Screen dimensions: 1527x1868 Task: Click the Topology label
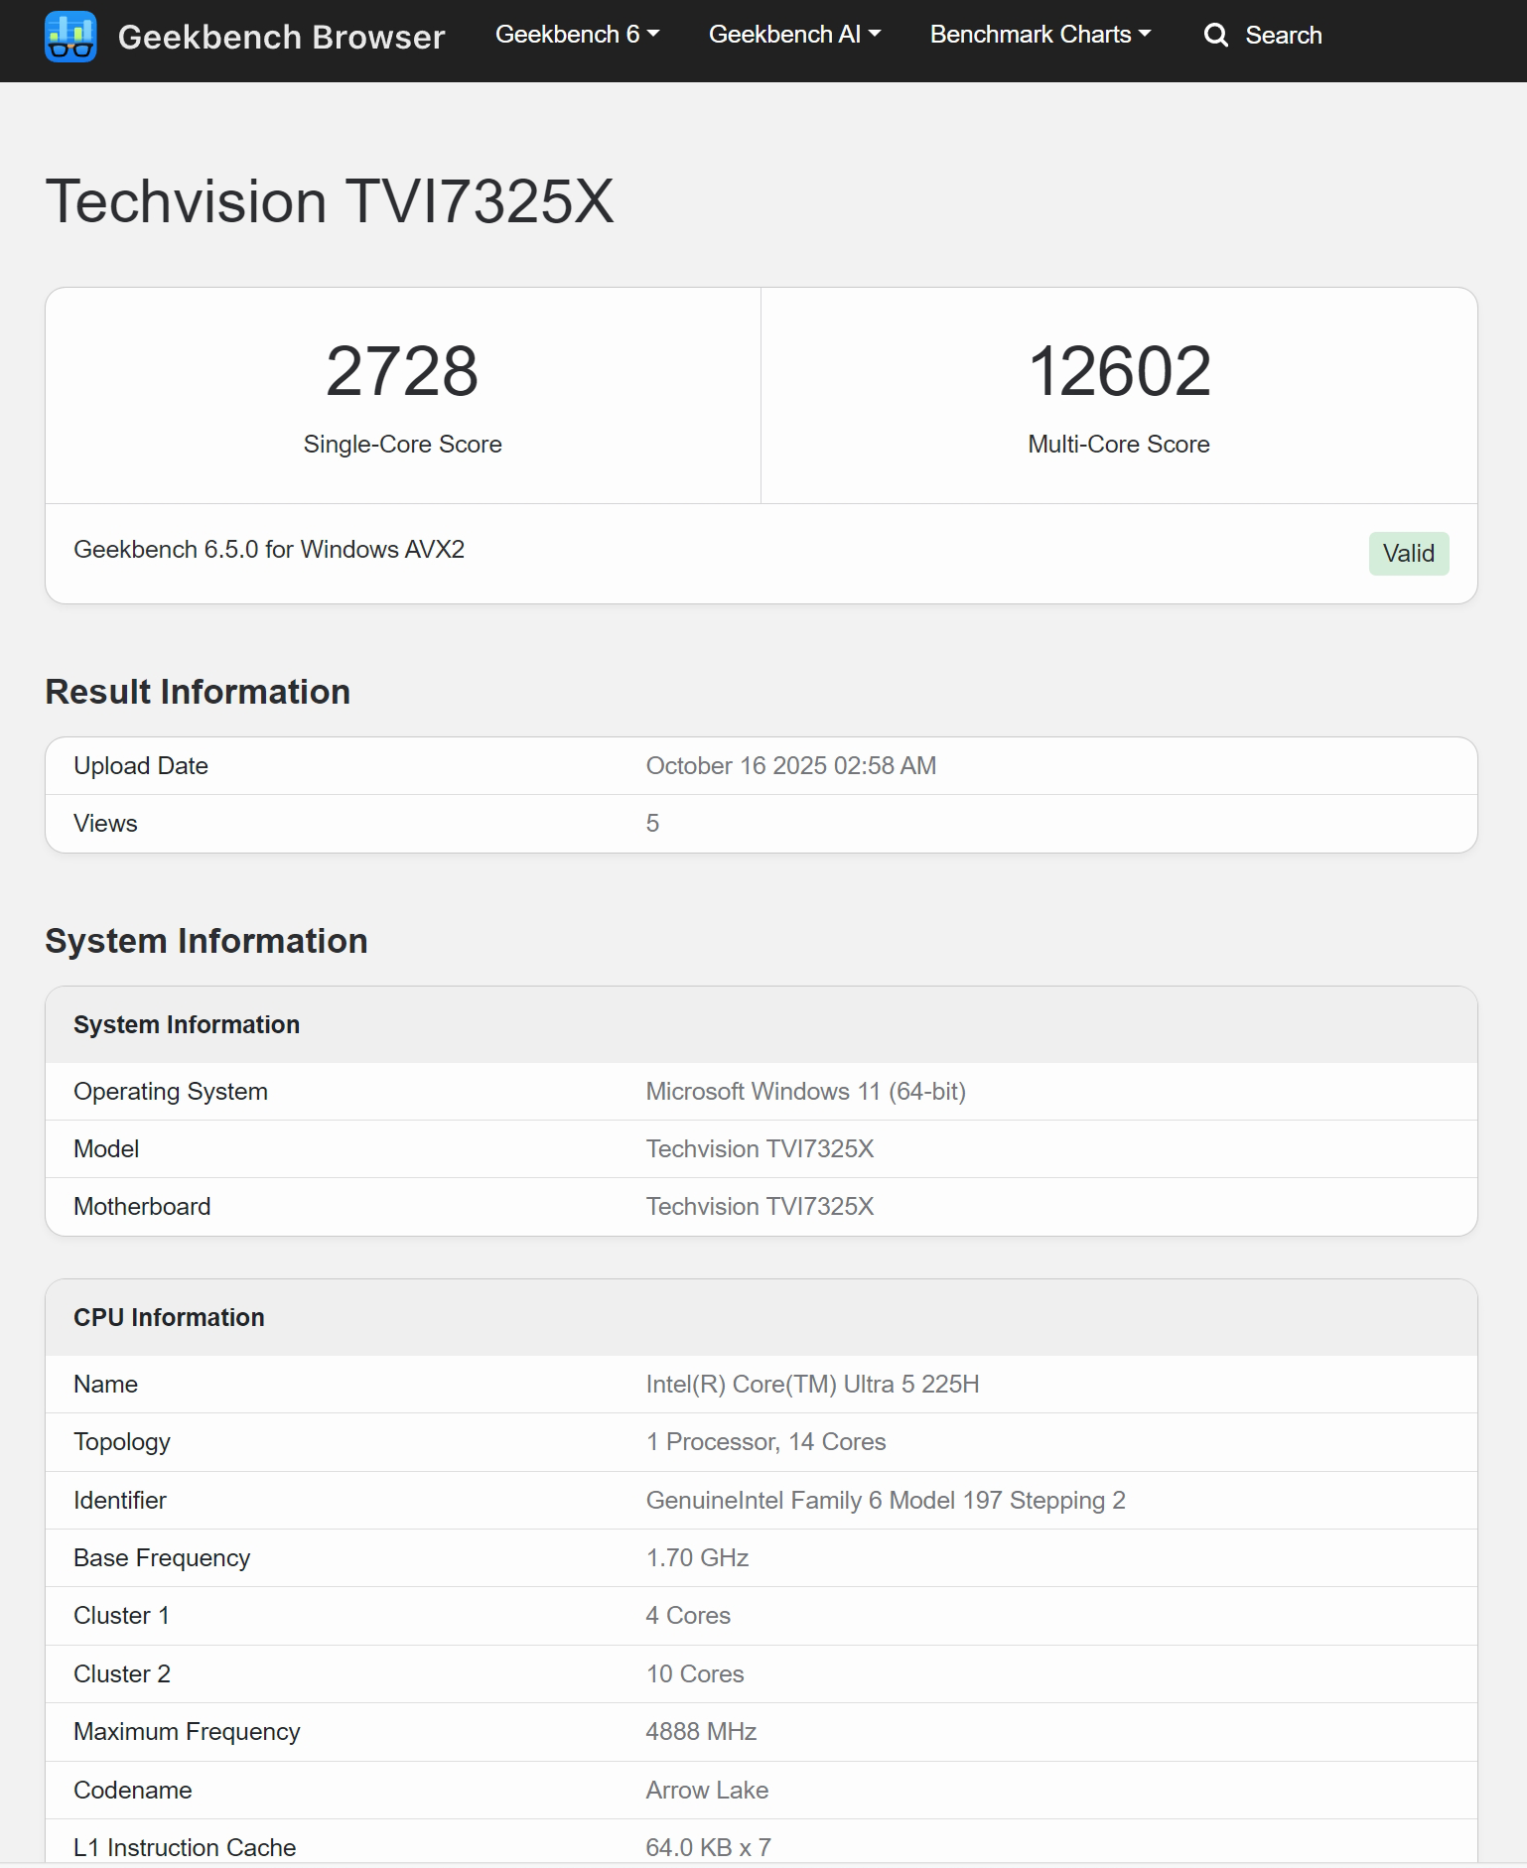[122, 1442]
